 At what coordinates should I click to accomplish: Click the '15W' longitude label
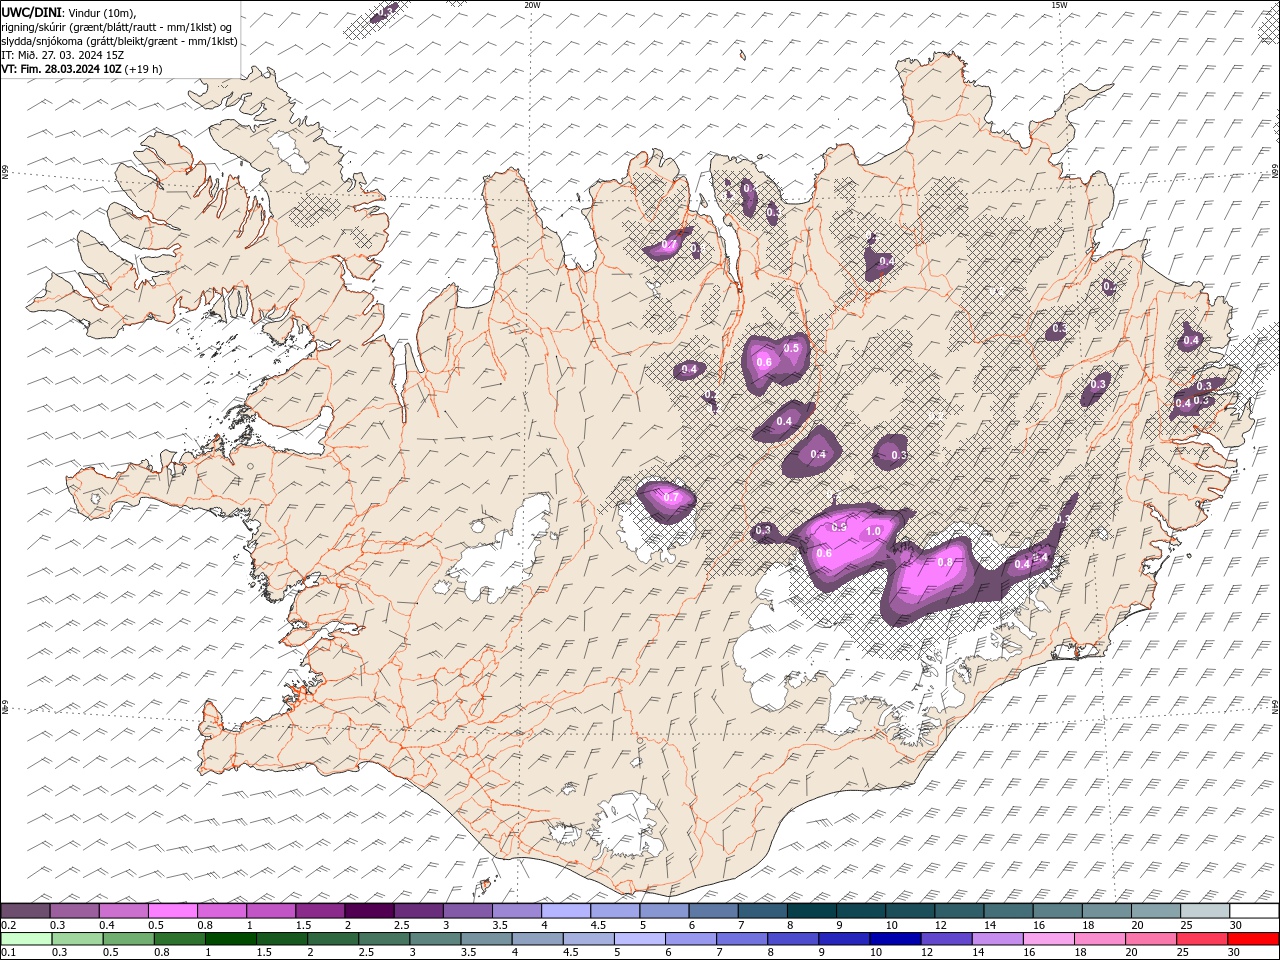(1059, 5)
